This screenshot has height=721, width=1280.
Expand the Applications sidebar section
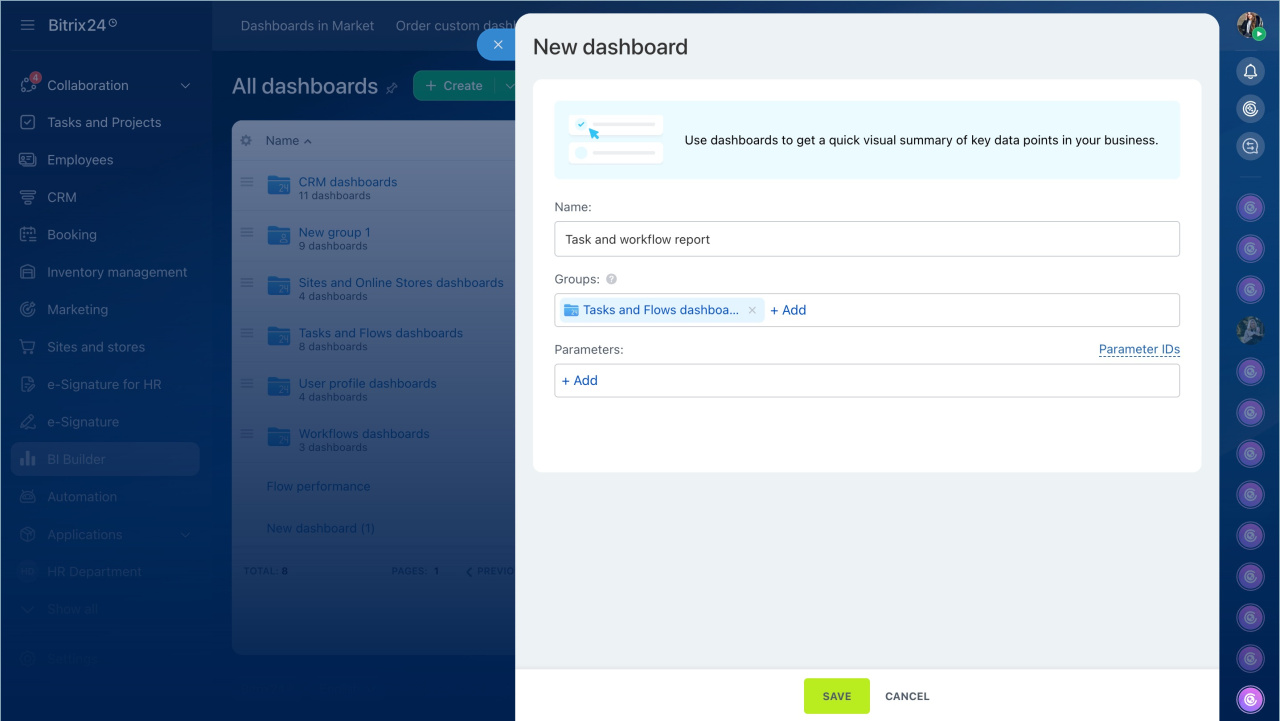pyautogui.click(x=185, y=535)
